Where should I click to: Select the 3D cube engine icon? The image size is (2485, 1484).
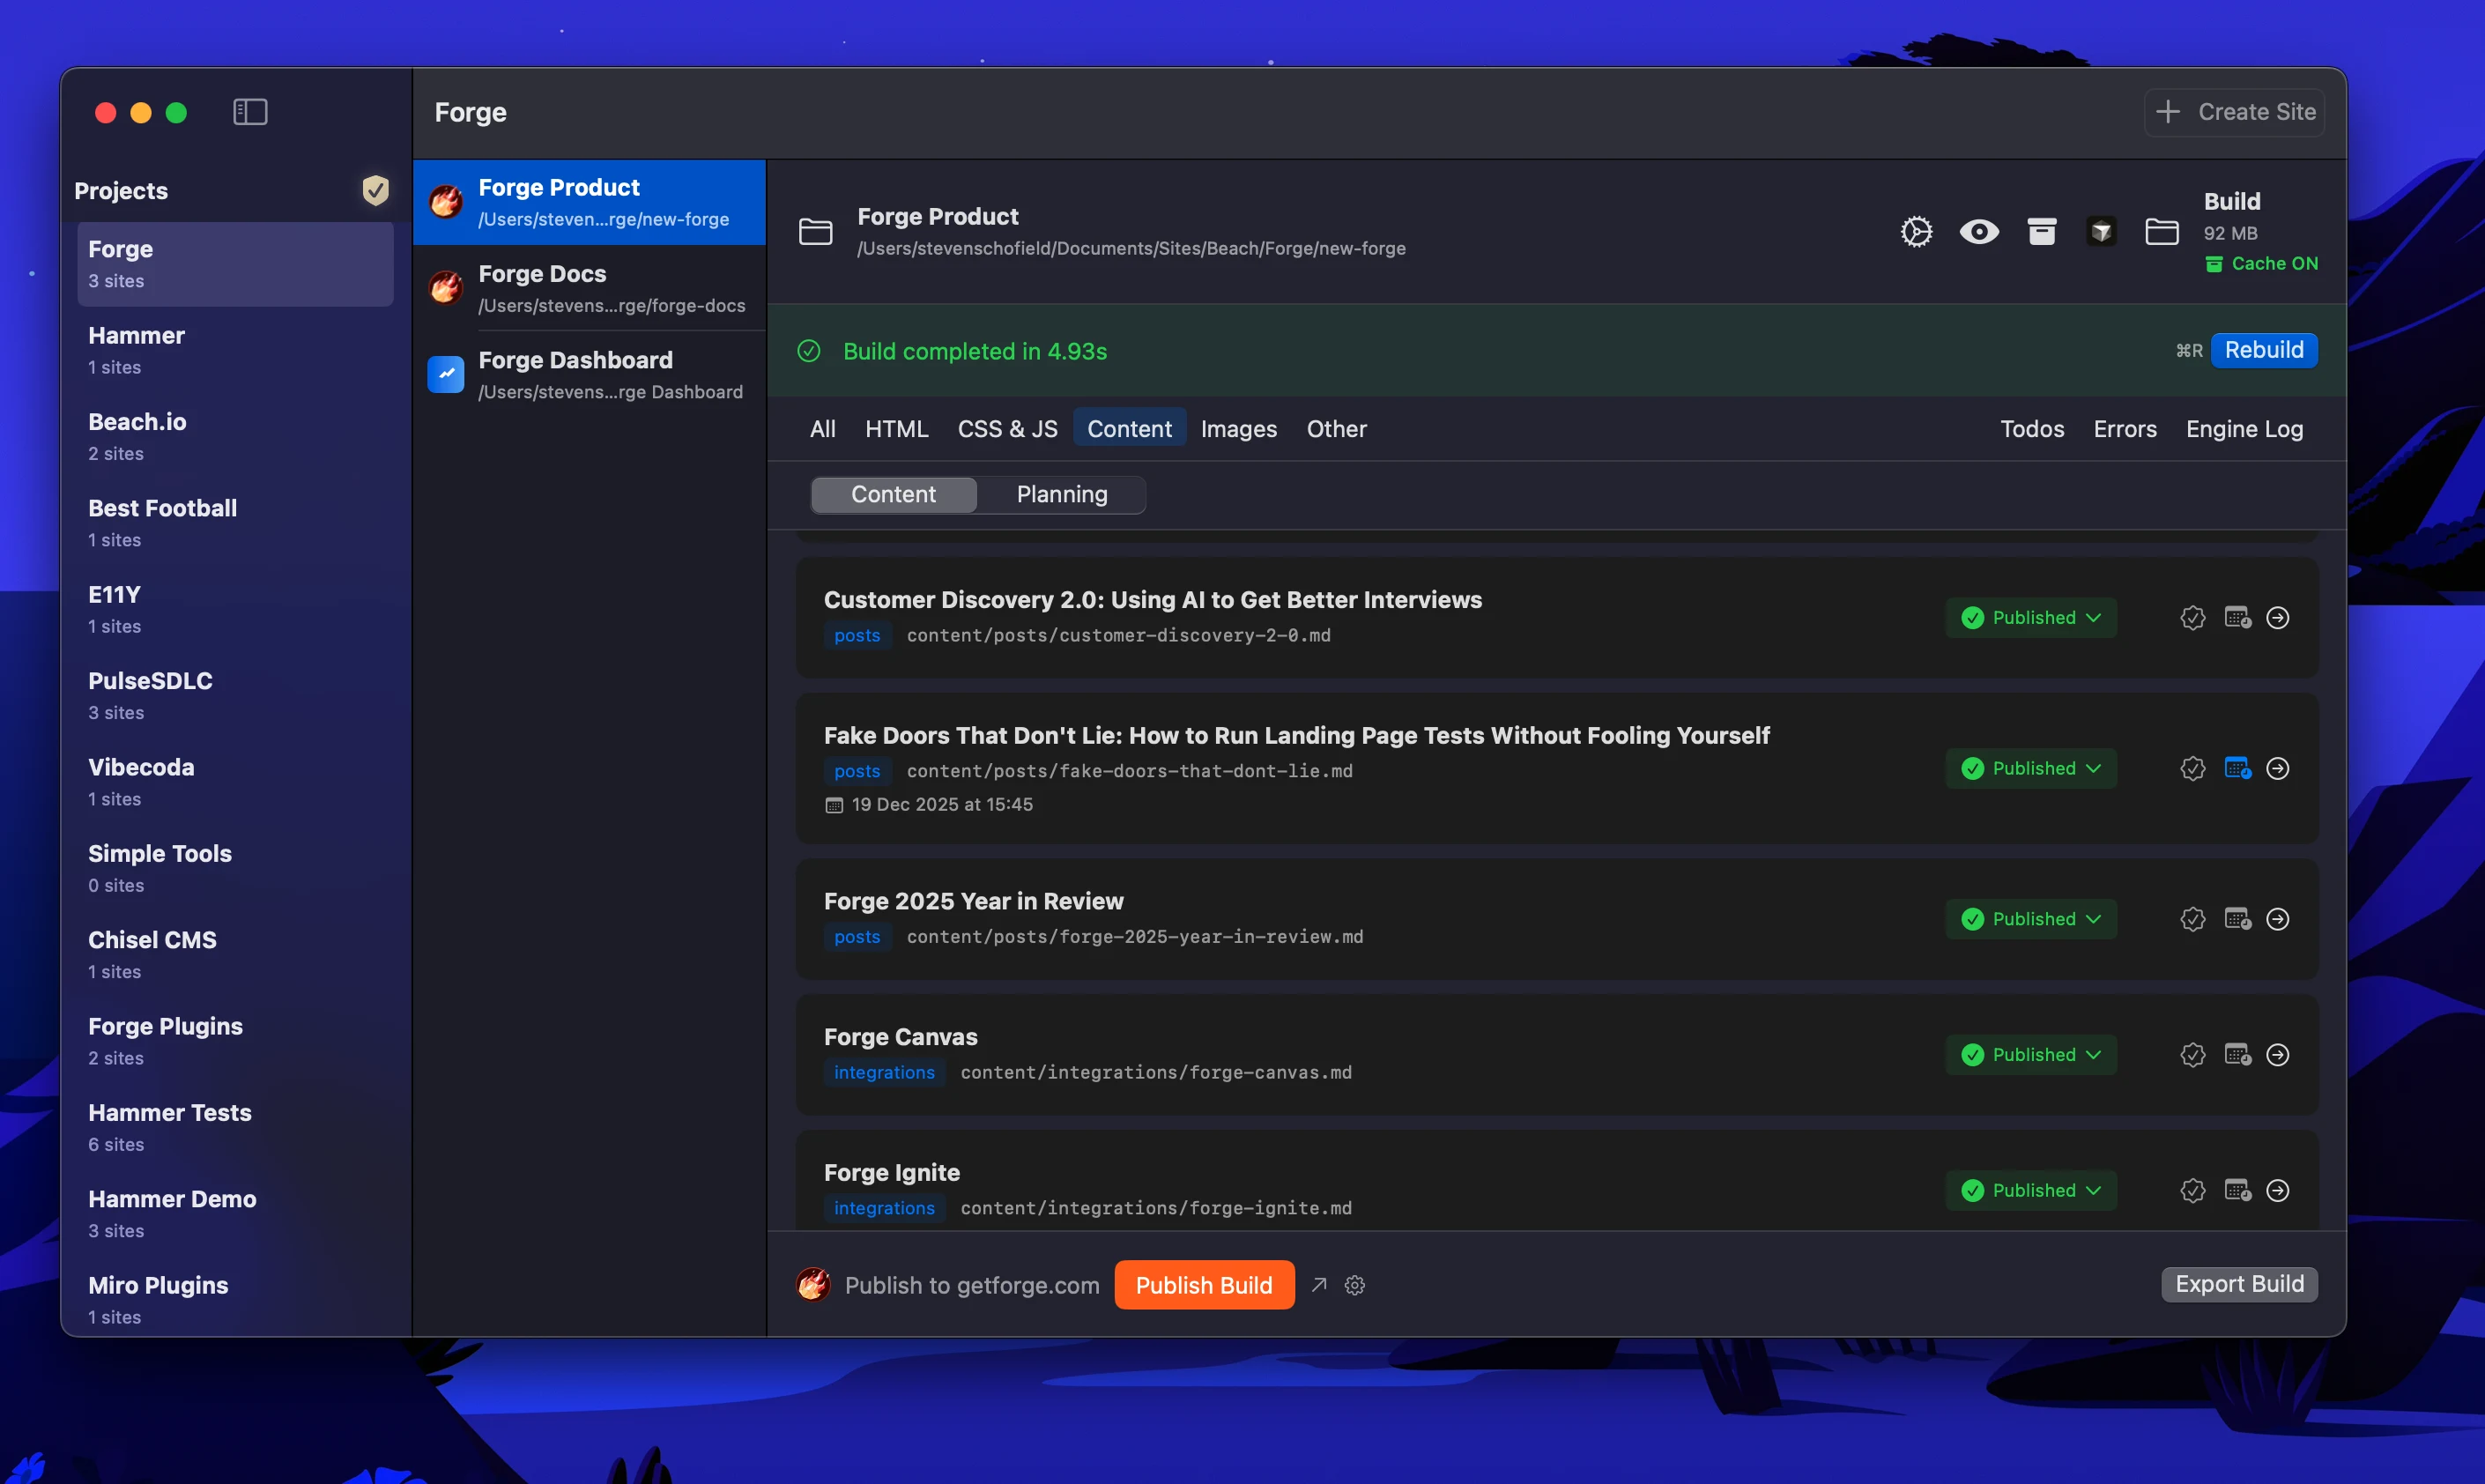tap(2101, 231)
